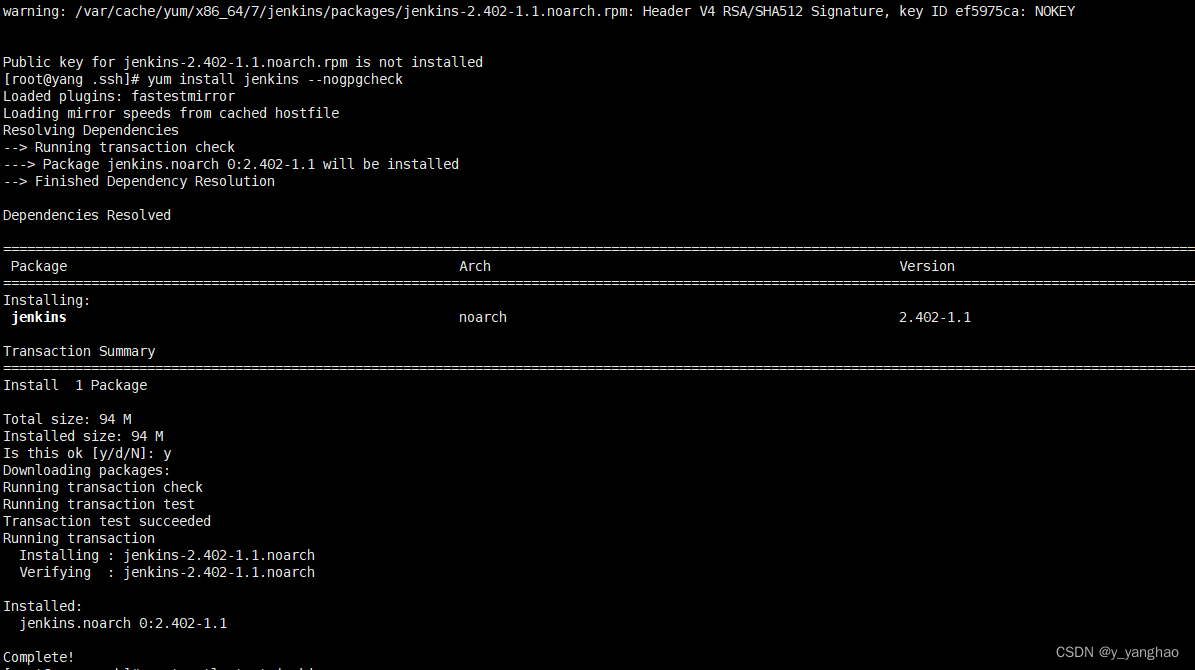Click the 'Version' column header
This screenshot has width=1195, height=670.
(927, 267)
